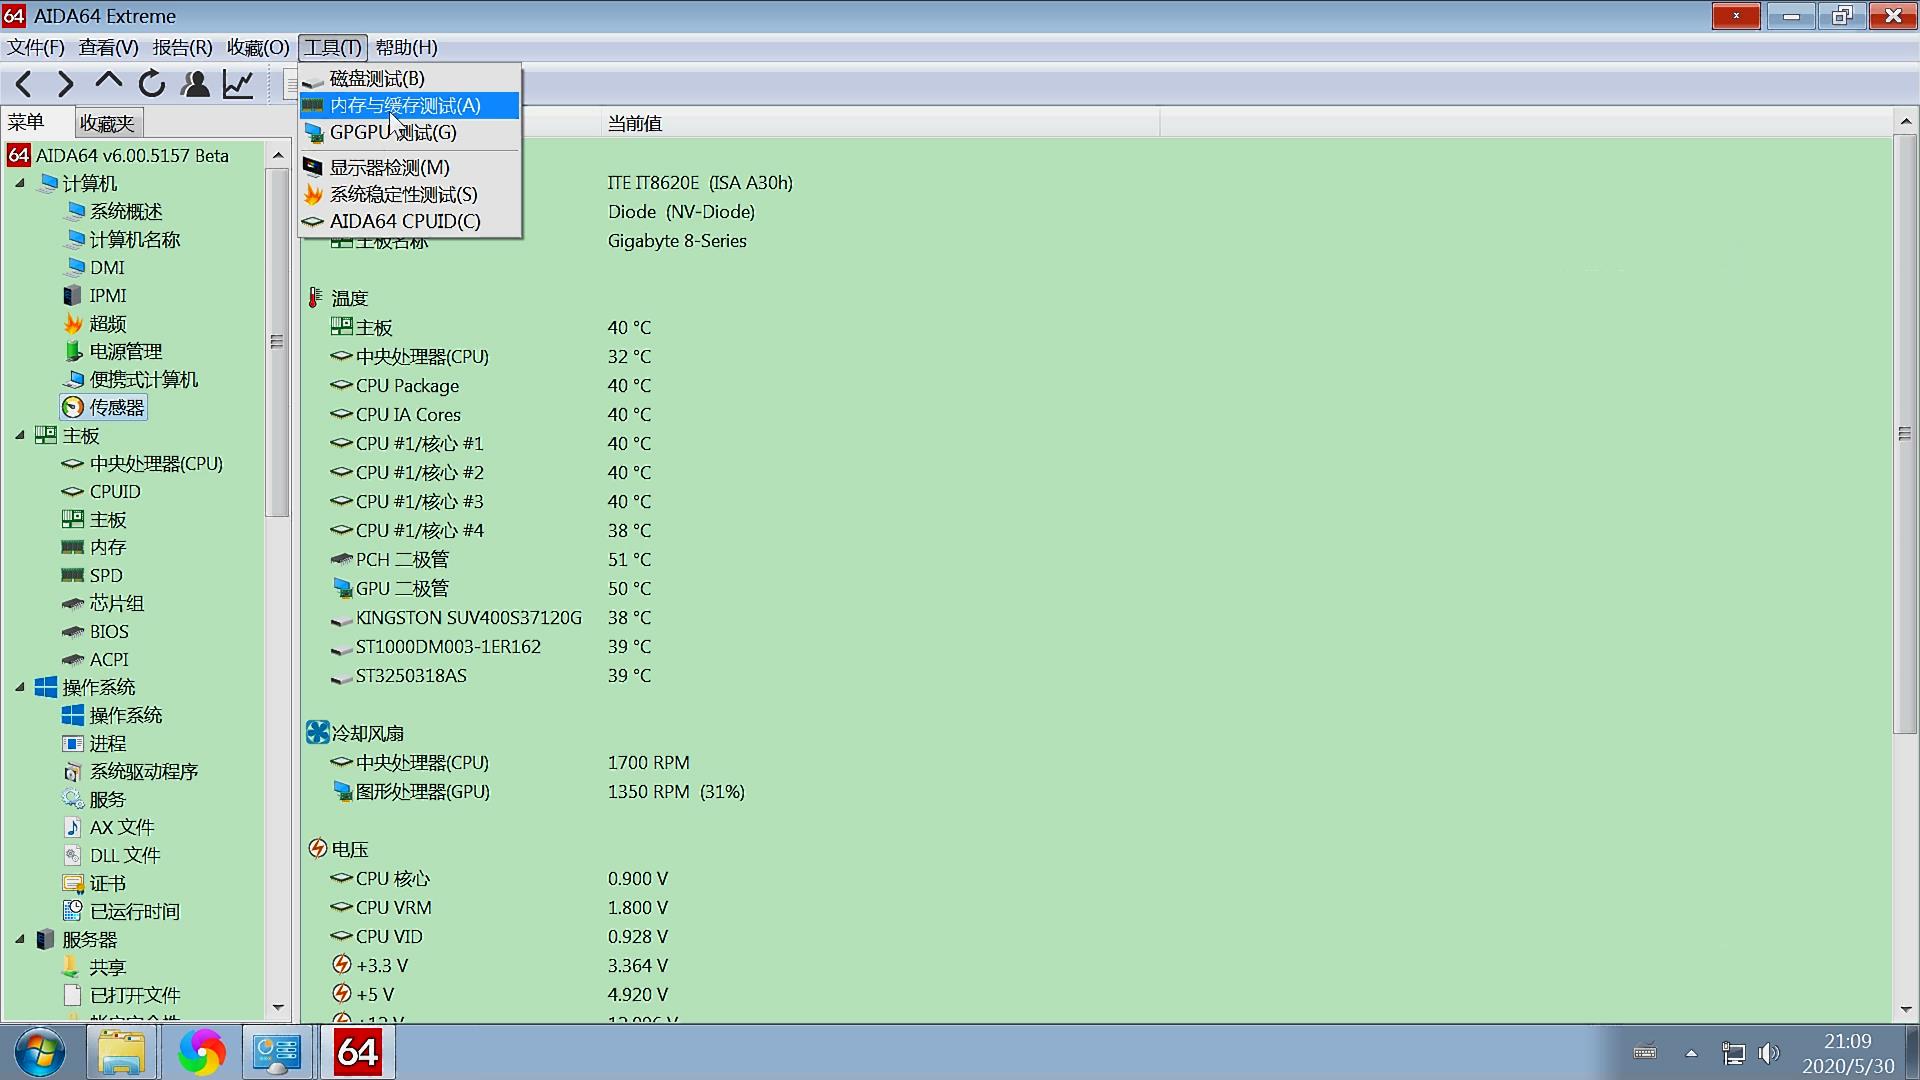1920x1080 pixels.
Task: Collapse the 主板 tree node
Action: 20,435
